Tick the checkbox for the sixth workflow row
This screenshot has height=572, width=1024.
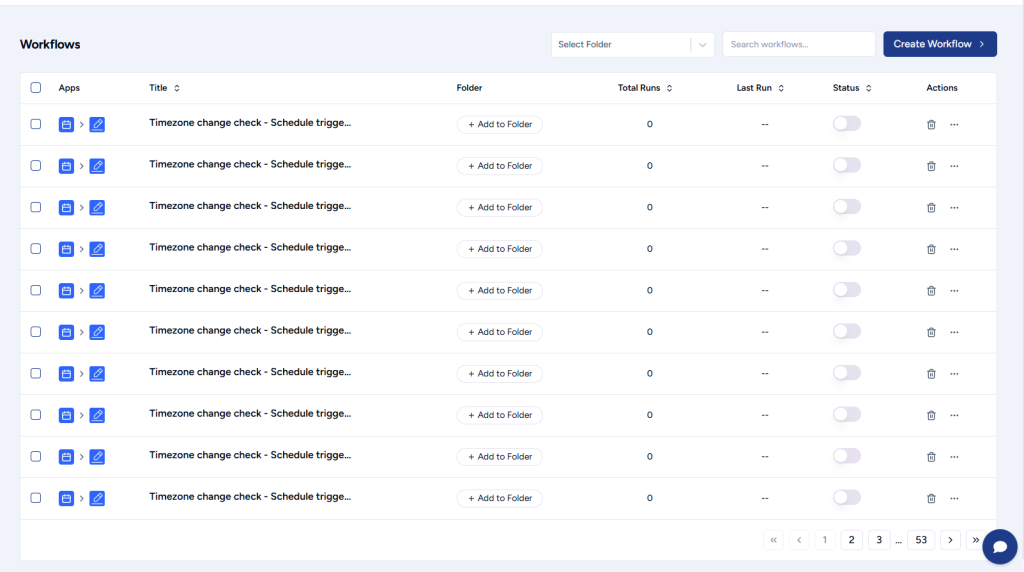point(36,332)
